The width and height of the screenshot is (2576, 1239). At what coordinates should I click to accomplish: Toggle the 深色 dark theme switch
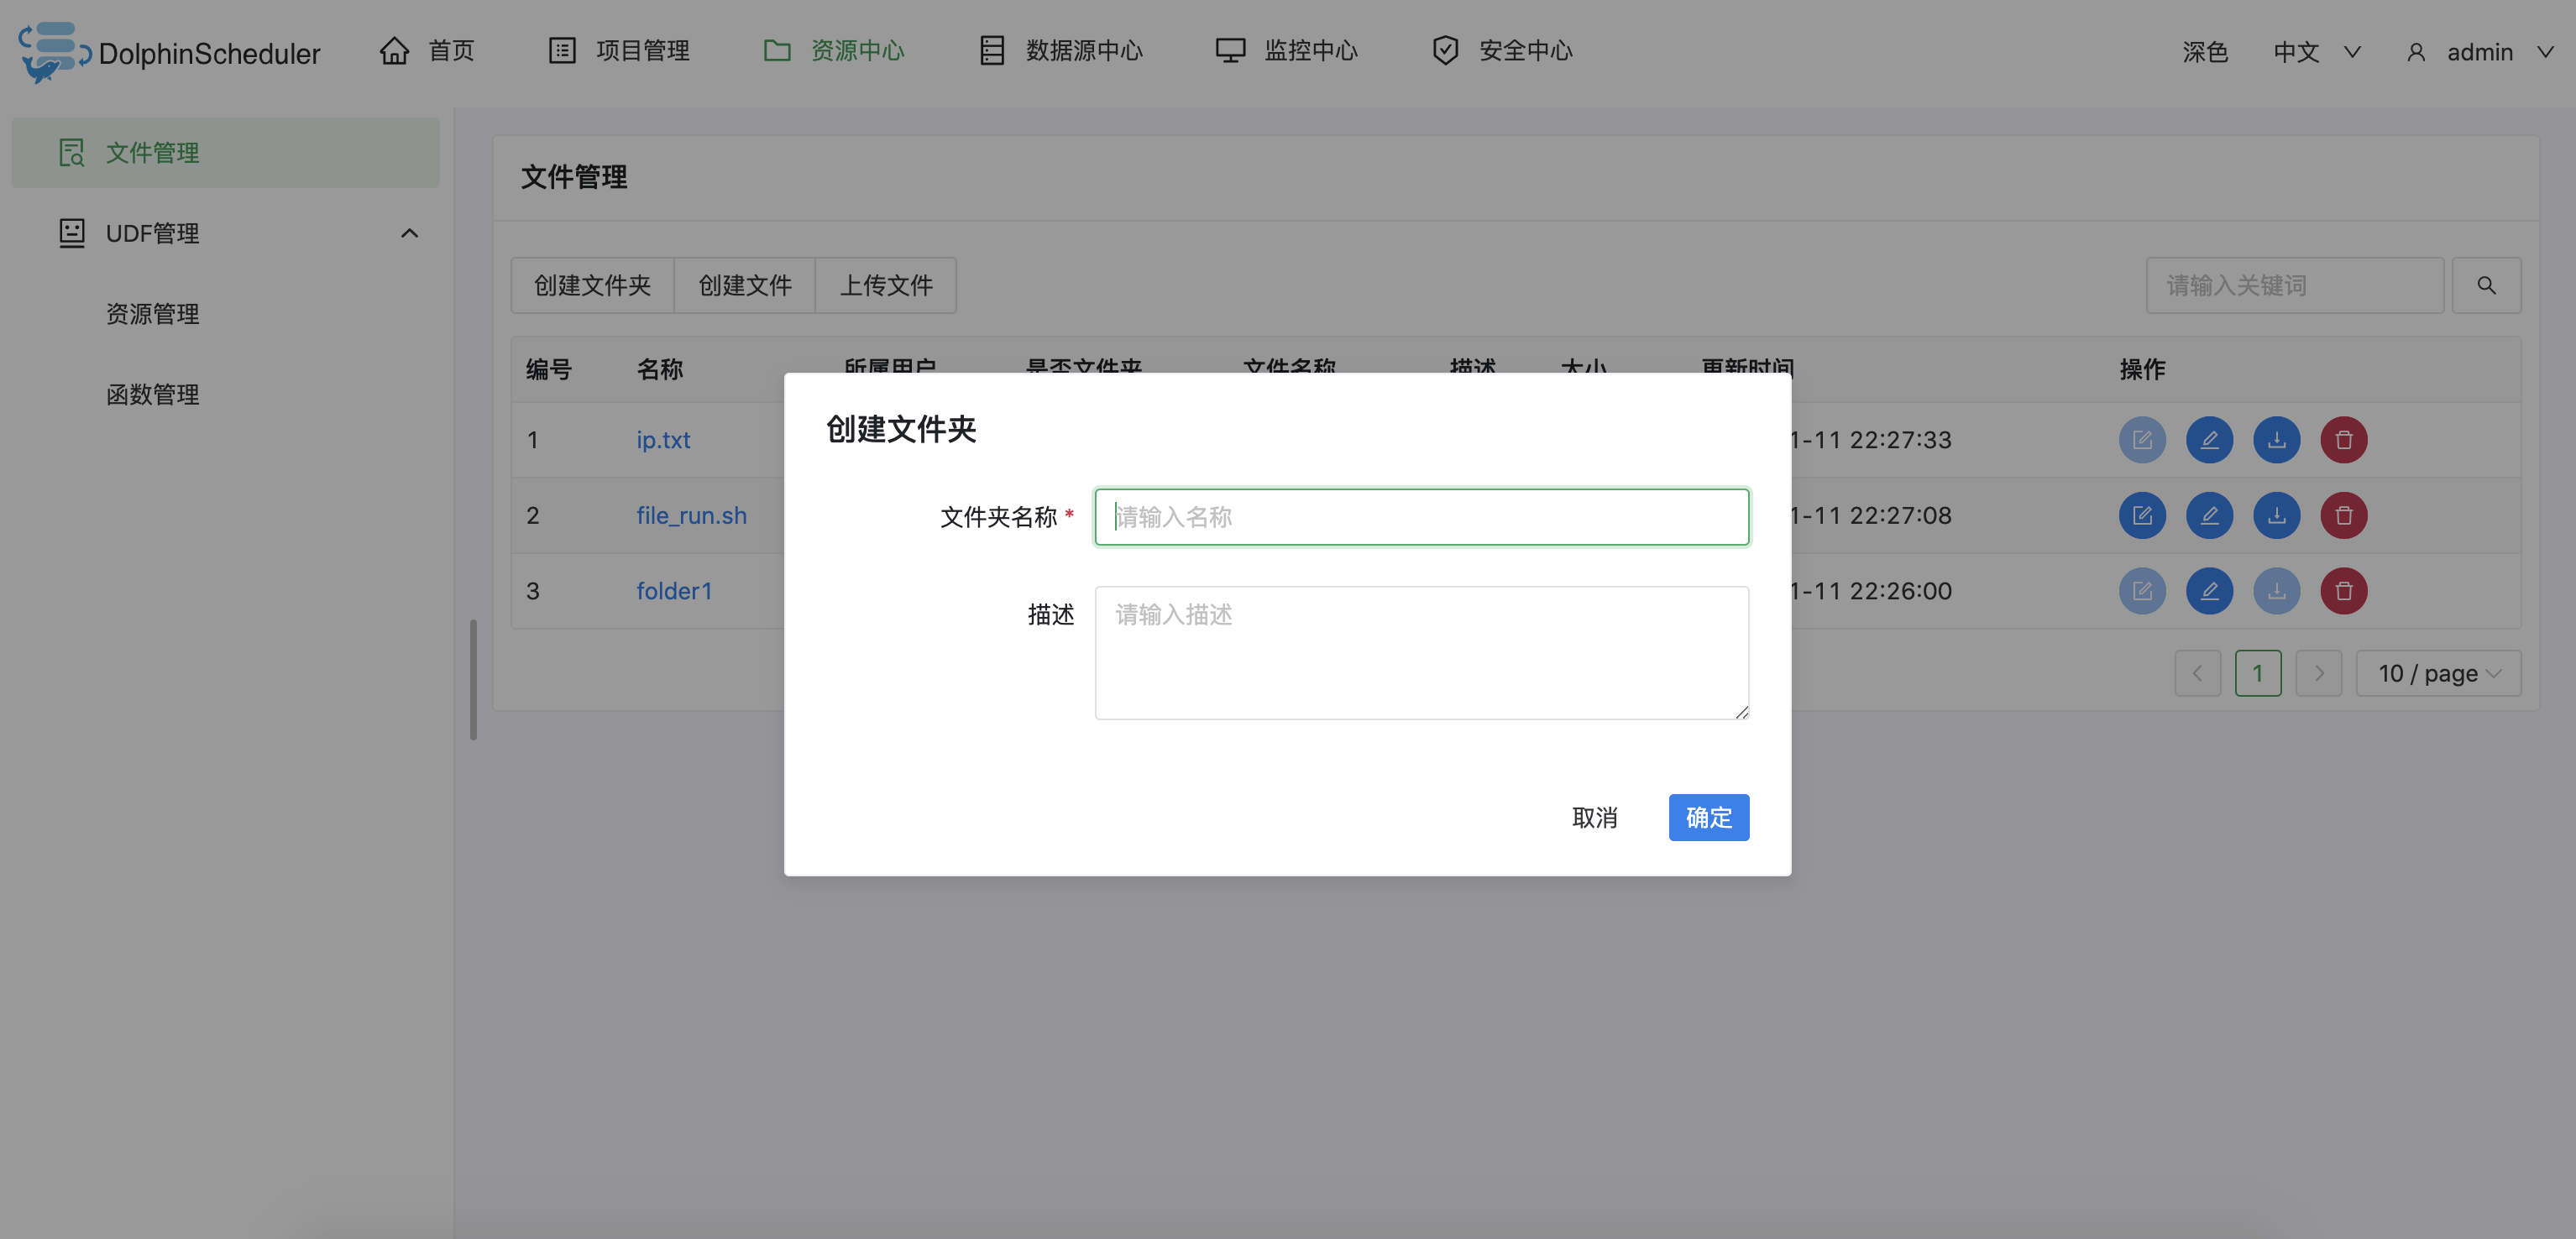click(2204, 52)
